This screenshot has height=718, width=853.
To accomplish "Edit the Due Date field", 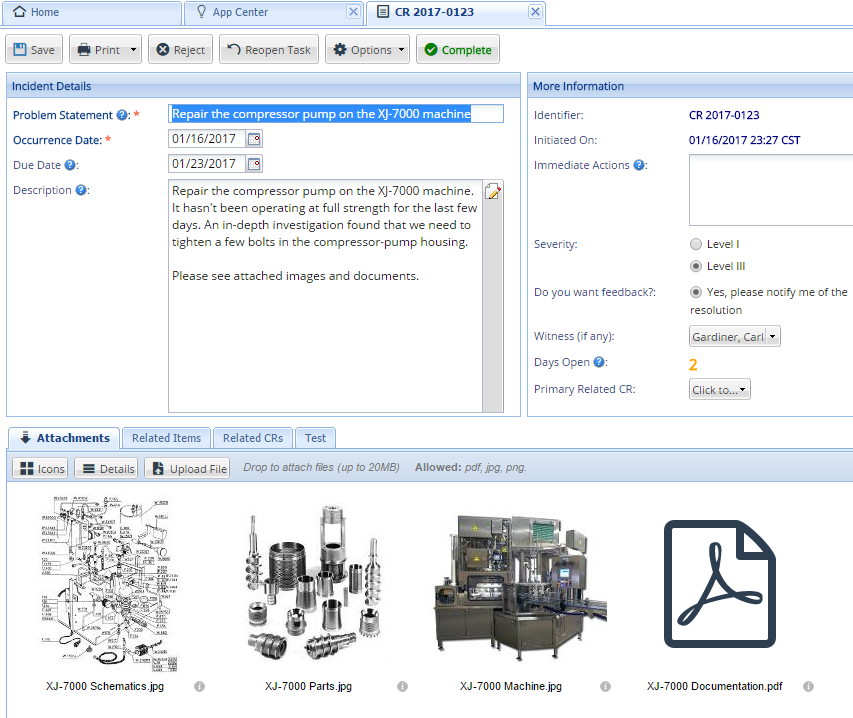I will pyautogui.click(x=206, y=164).
